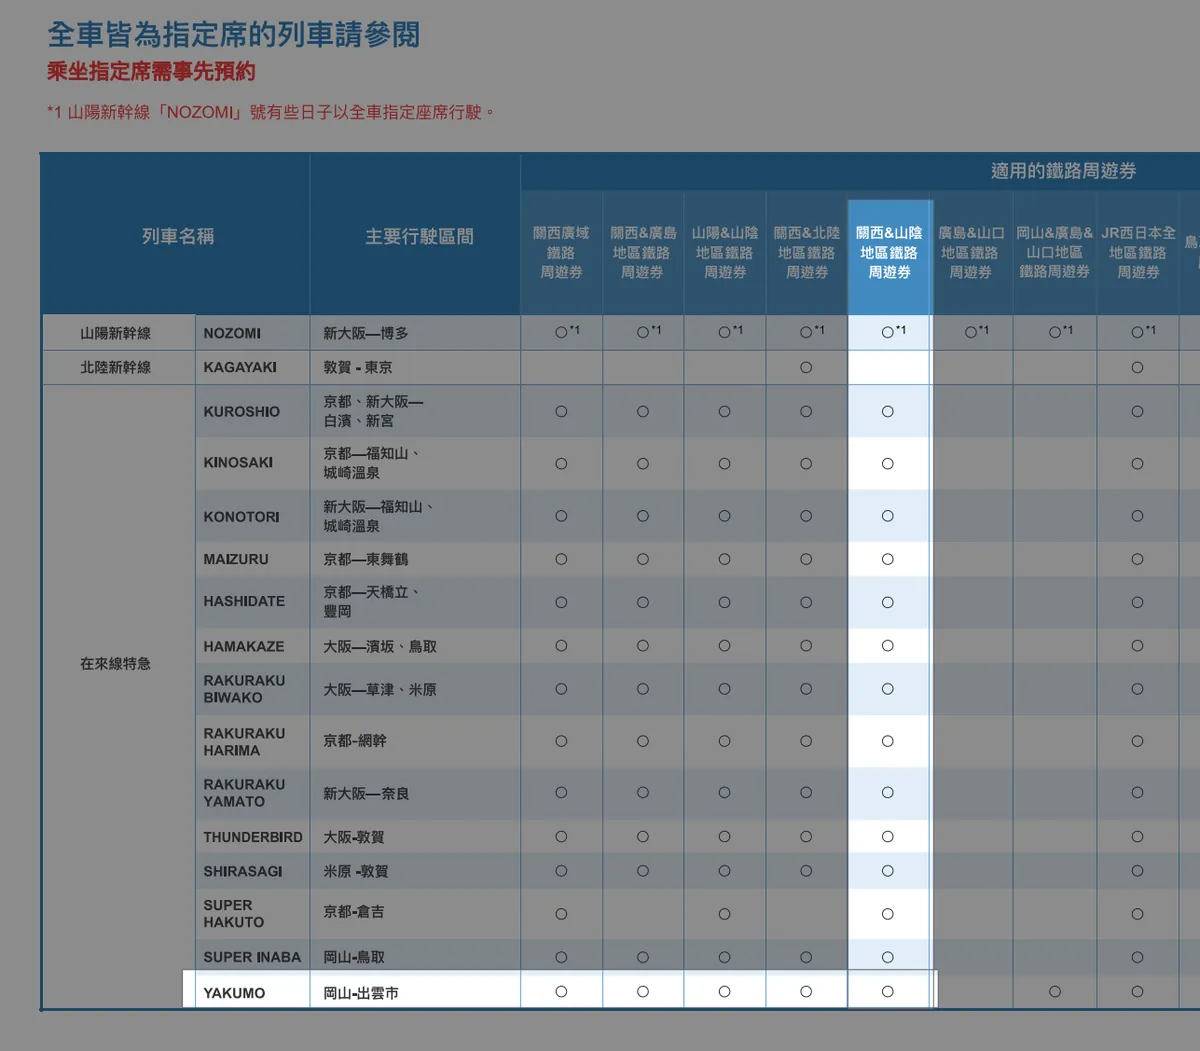Click NOZOMI circle in 廣島&山口 column

coord(971,332)
